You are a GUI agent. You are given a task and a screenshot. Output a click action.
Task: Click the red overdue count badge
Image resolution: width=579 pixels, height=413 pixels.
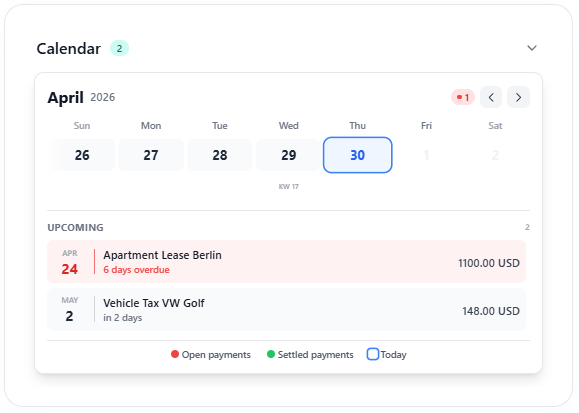pyautogui.click(x=463, y=98)
